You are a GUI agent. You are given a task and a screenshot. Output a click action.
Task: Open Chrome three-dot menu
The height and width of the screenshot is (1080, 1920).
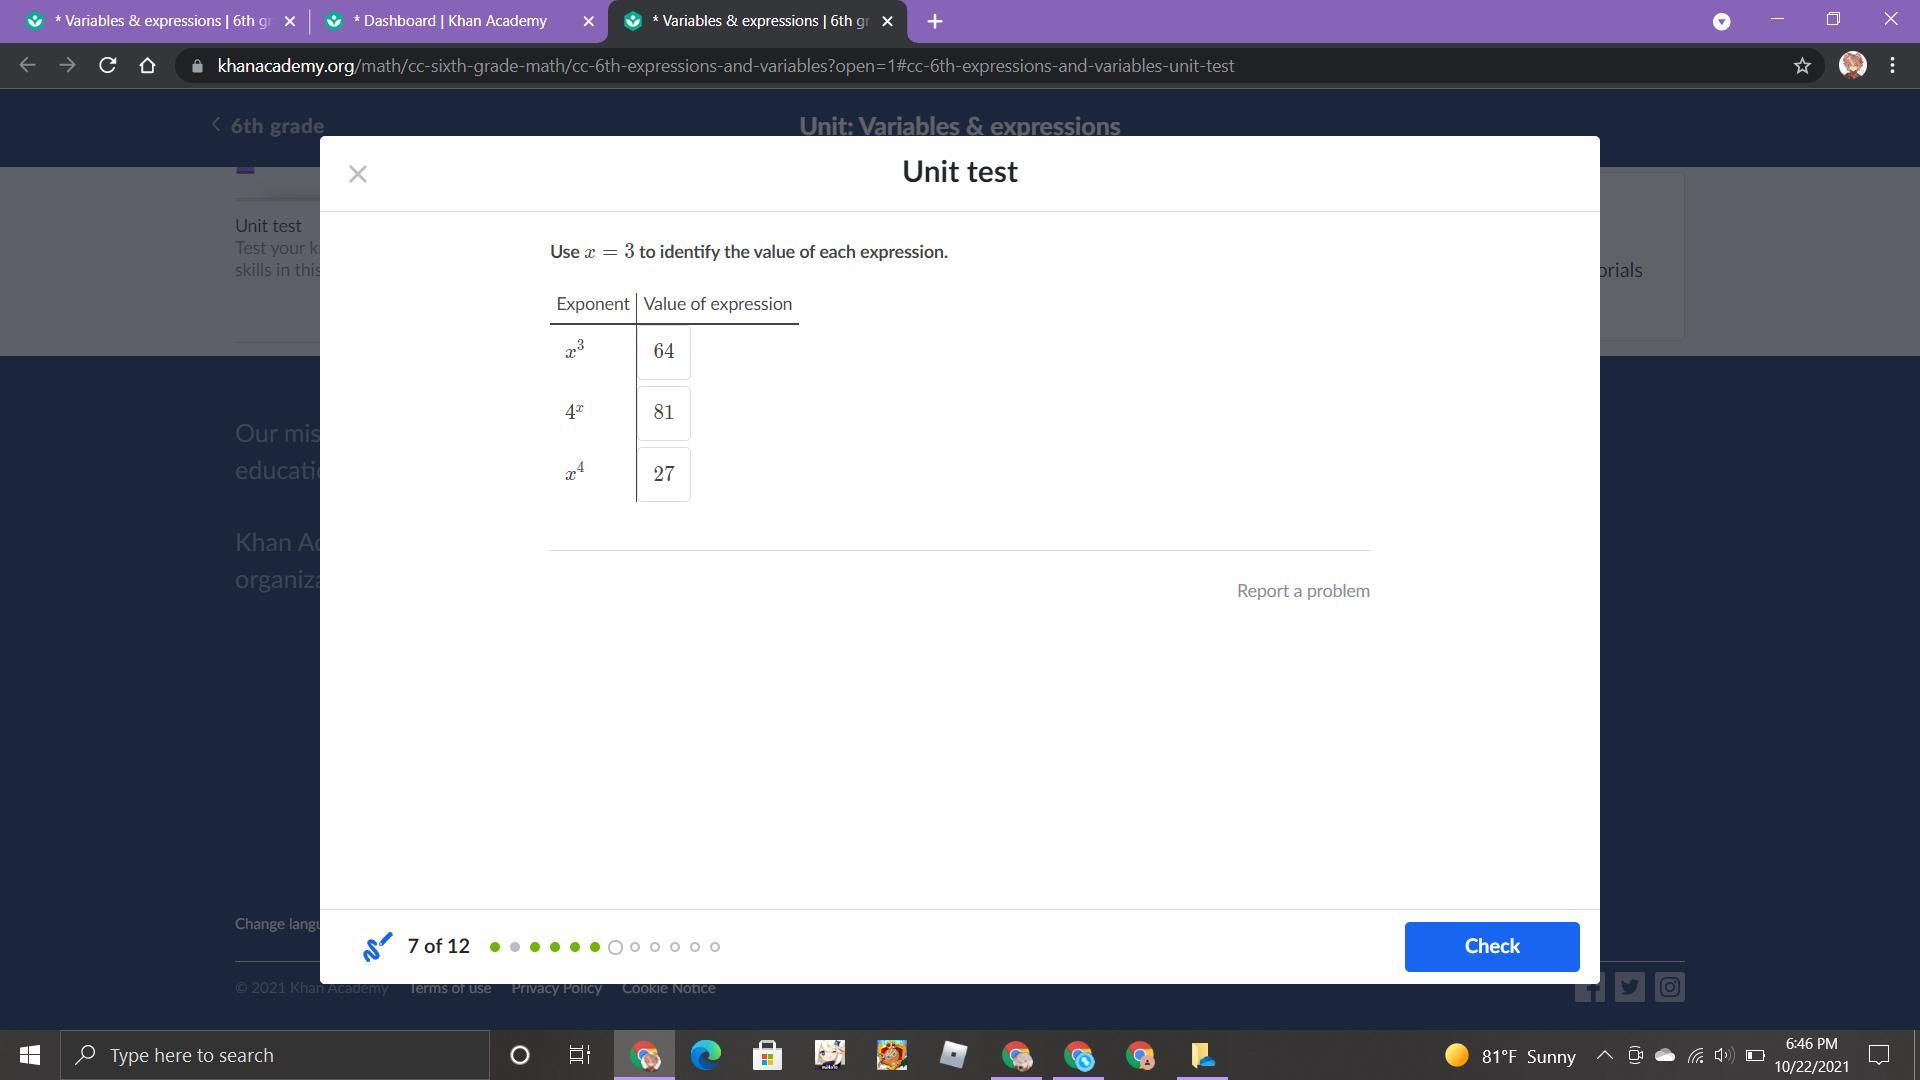(x=1892, y=66)
